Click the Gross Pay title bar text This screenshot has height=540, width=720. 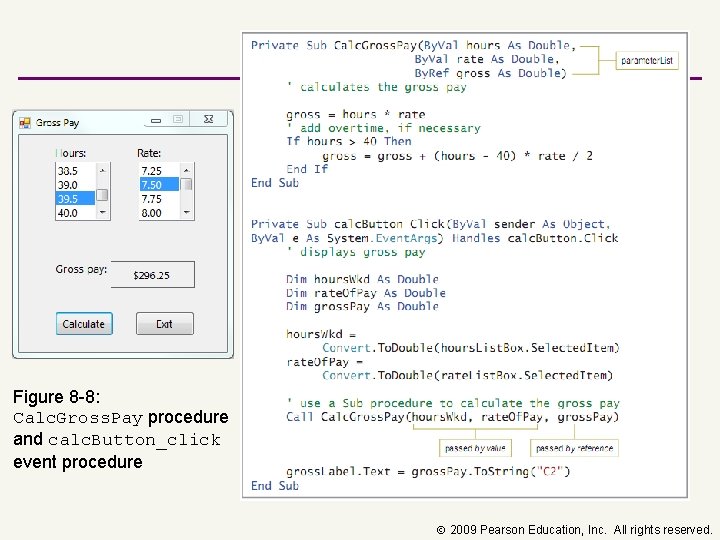[57, 123]
